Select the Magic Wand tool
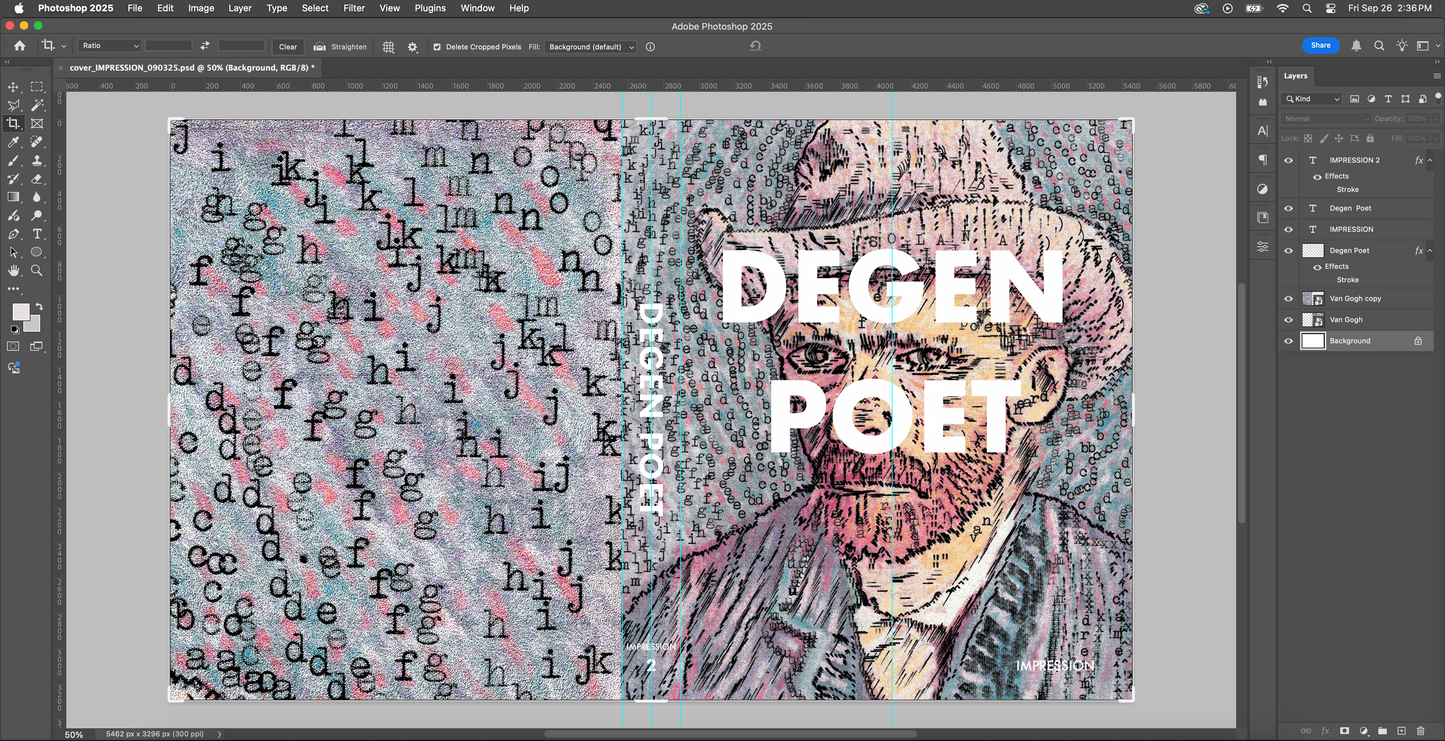Screen dimensions: 1445x741 click(37, 105)
